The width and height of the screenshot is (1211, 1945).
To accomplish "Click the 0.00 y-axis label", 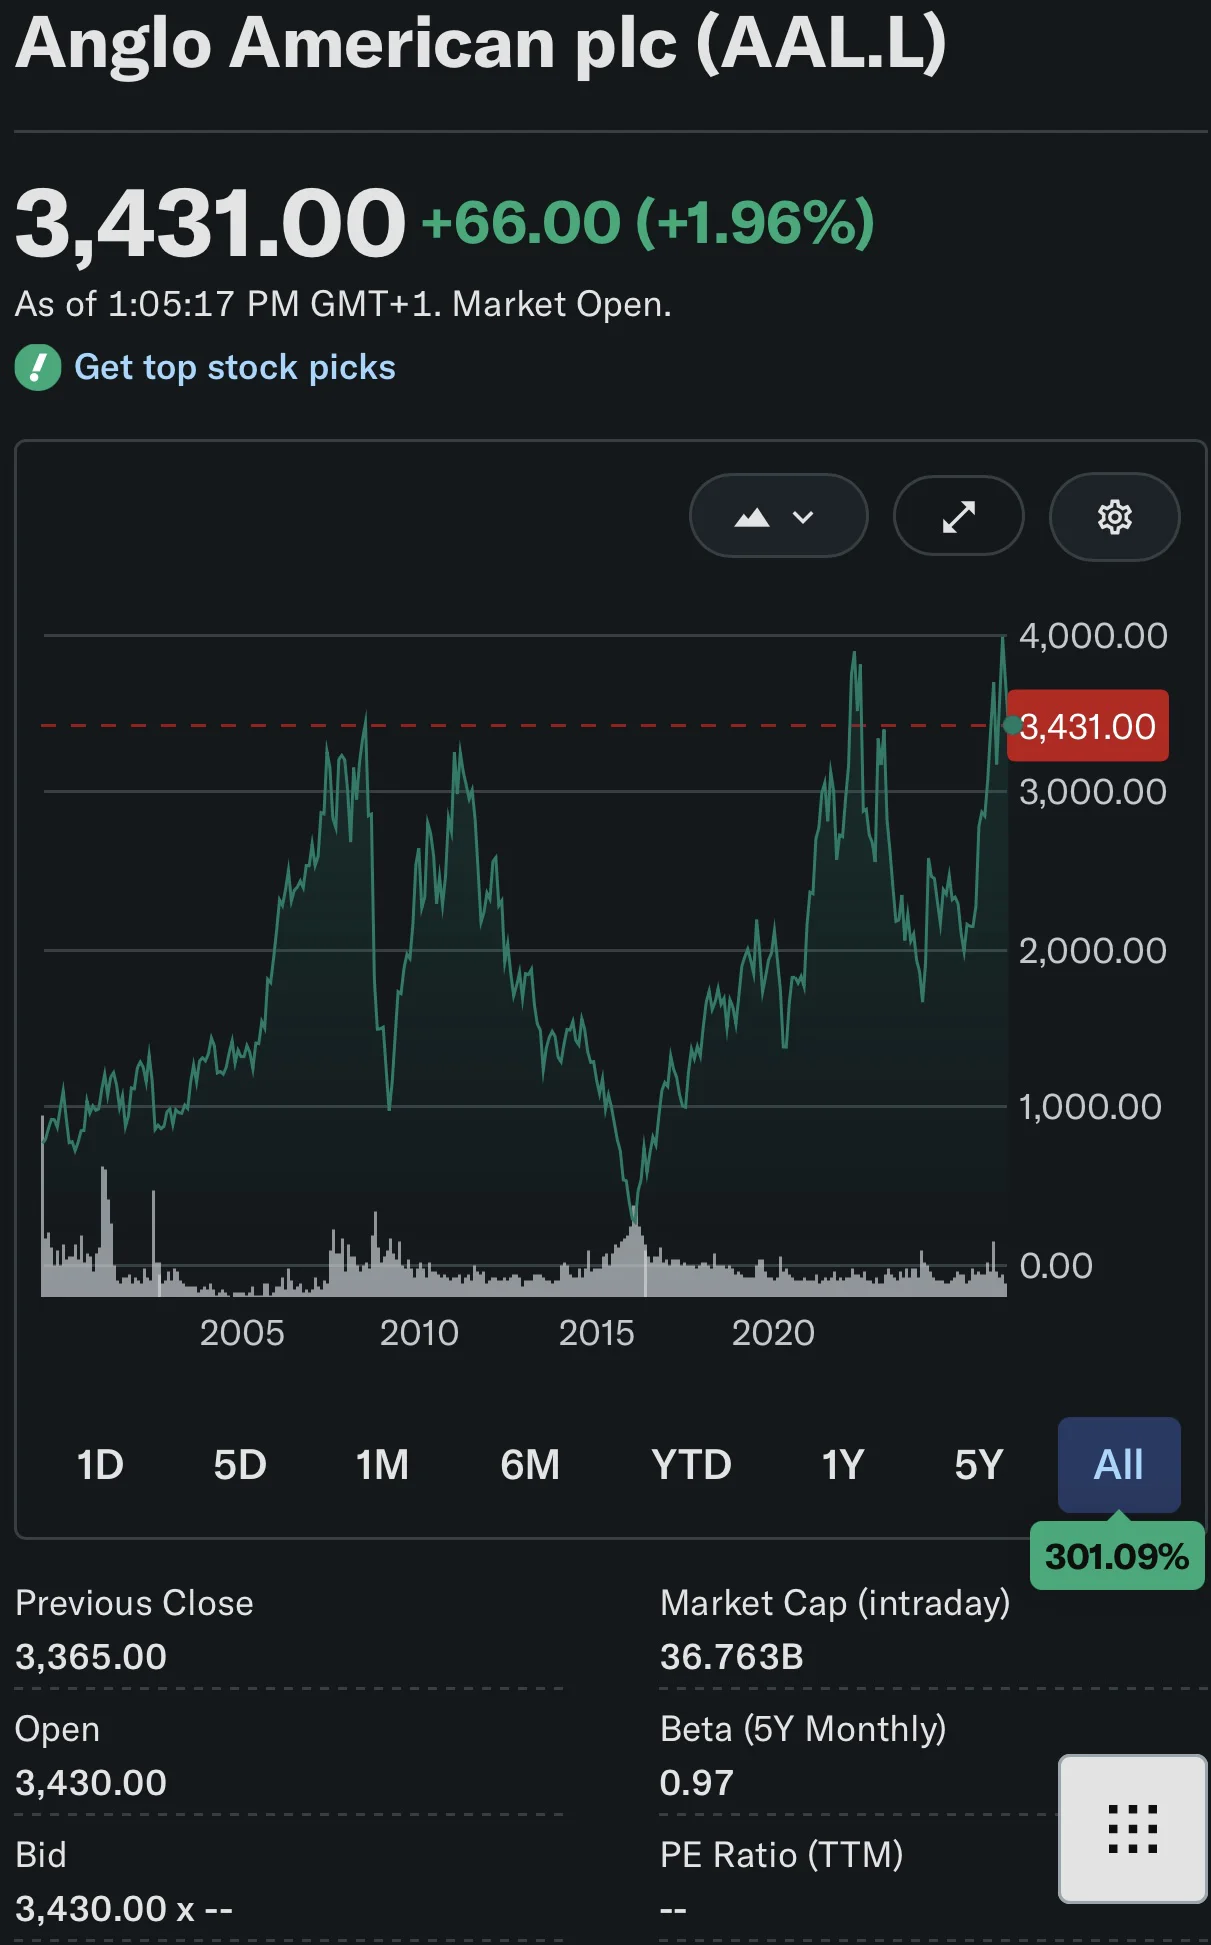I will tap(1056, 1266).
